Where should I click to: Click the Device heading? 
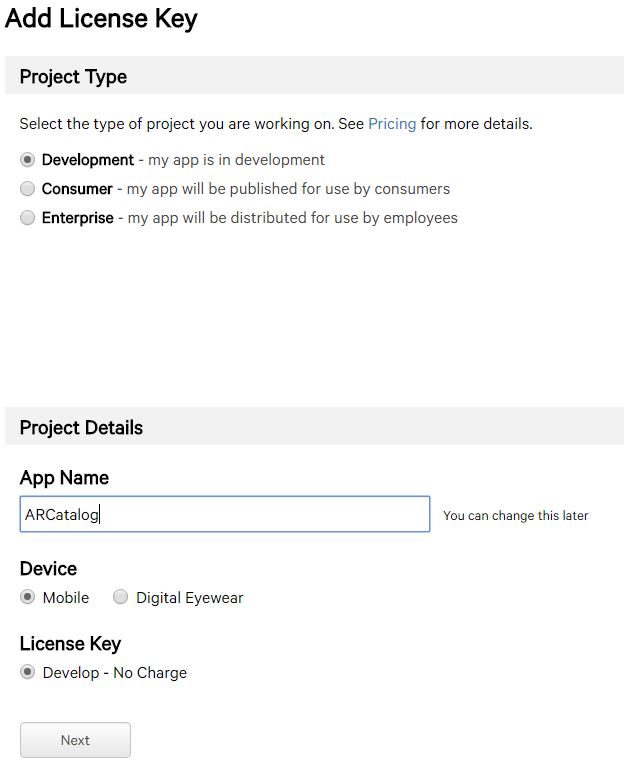click(48, 569)
